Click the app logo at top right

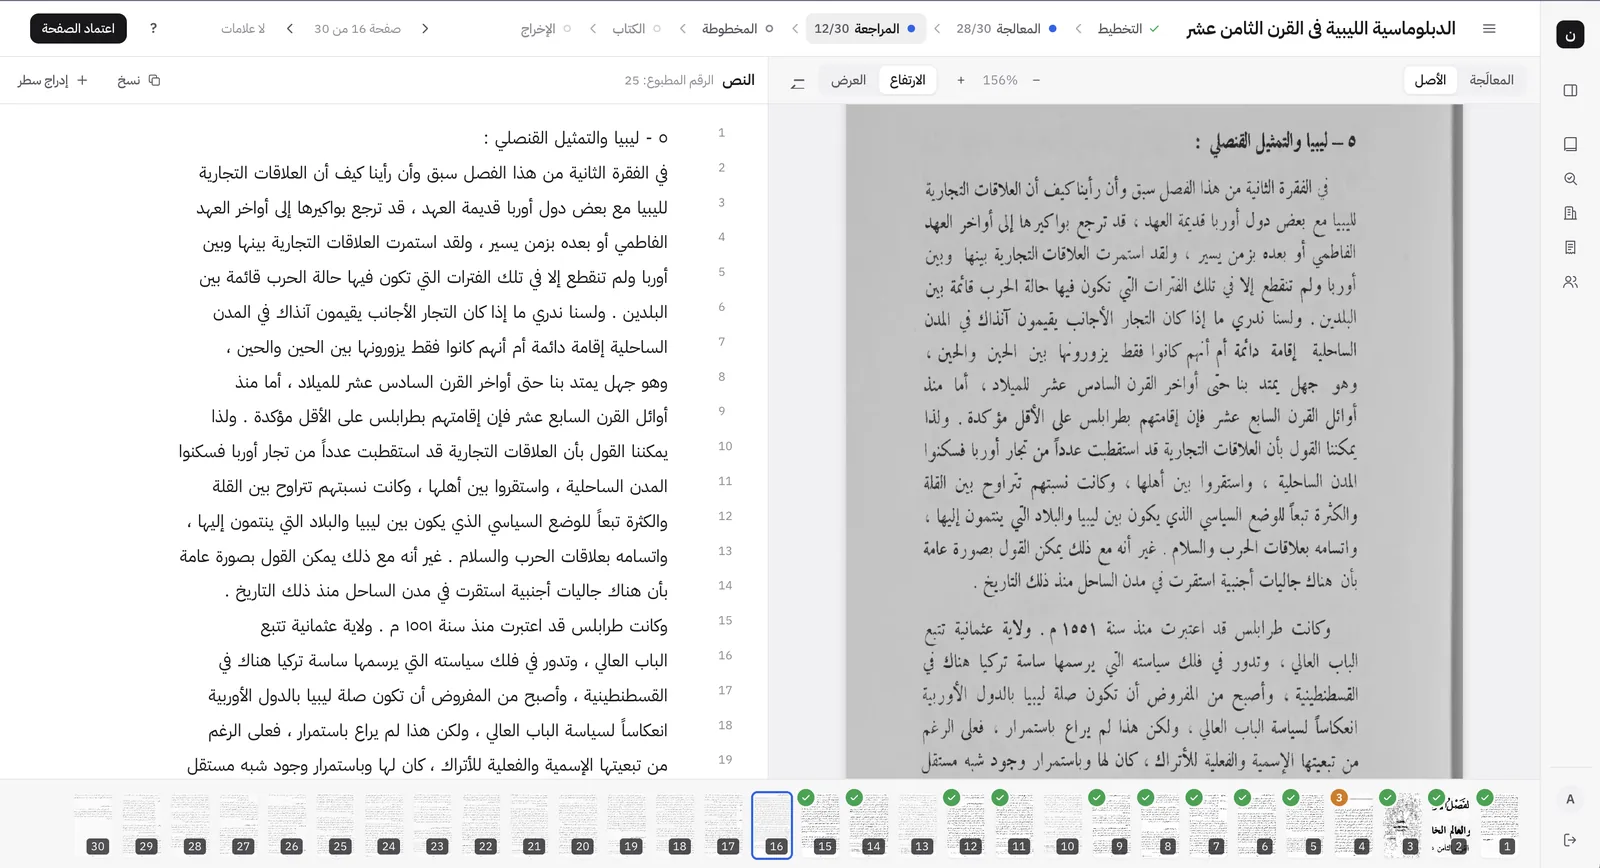[x=1570, y=35]
